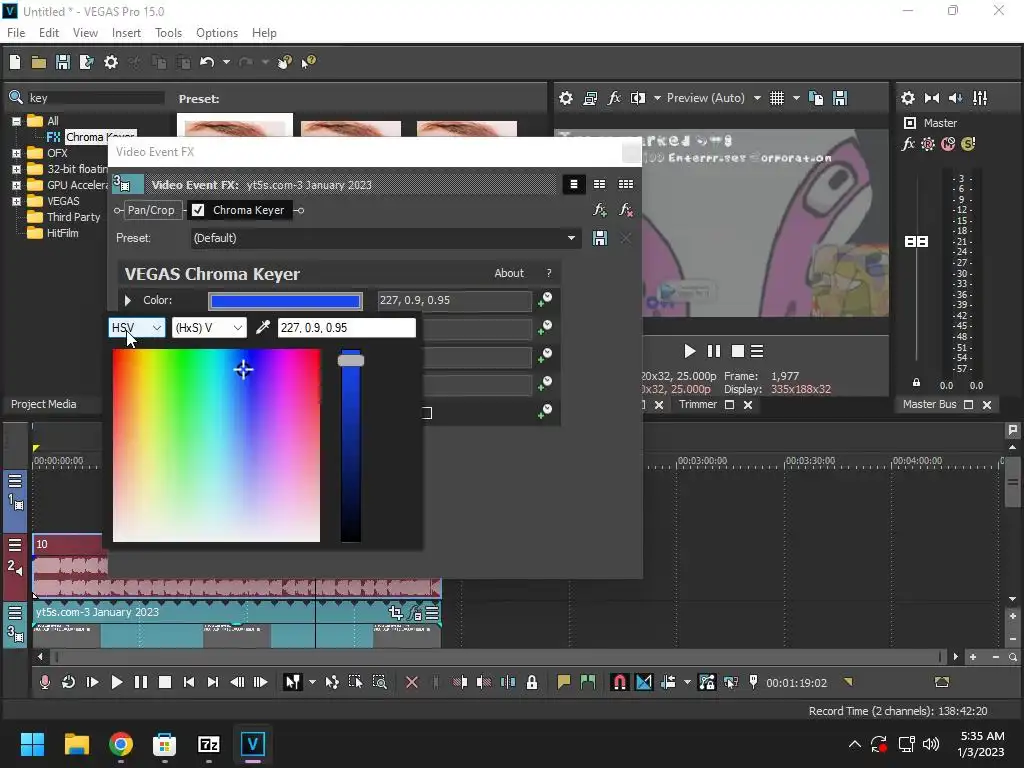Viewport: 1024px width, 768px height.
Task: Animate the Color parameter keyframe button
Action: point(545,300)
